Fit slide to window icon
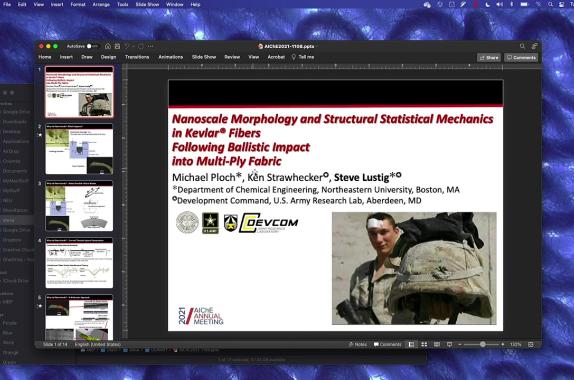Viewport: 574px width, 380px height. click(x=530, y=344)
